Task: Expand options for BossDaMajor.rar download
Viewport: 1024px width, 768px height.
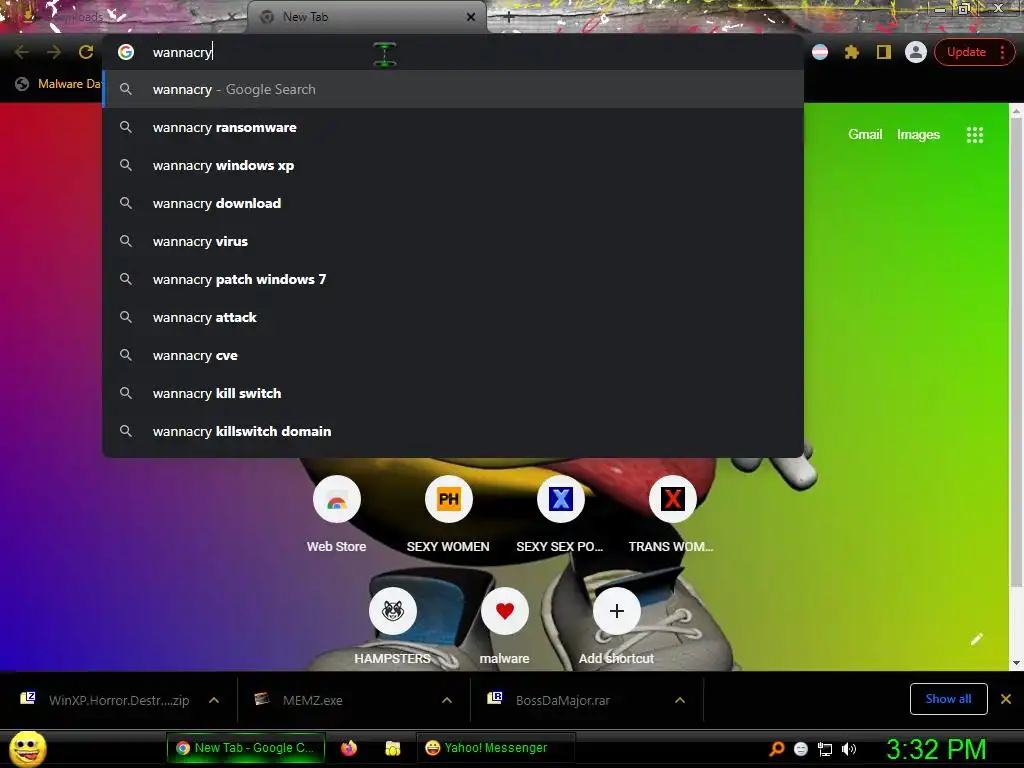Action: coord(680,700)
